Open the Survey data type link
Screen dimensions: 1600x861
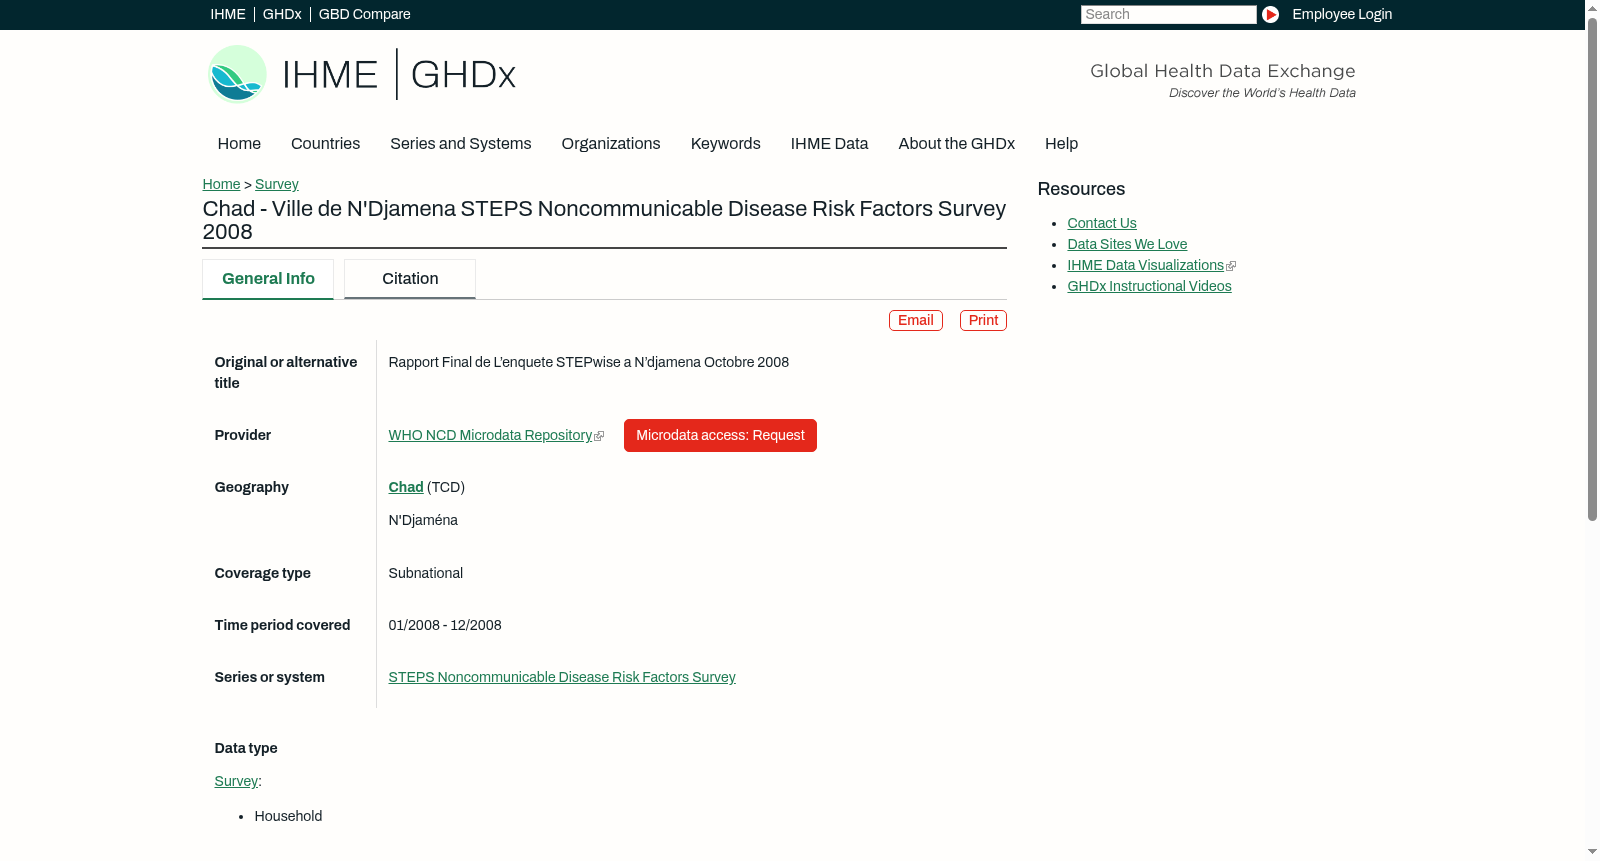pos(236,781)
